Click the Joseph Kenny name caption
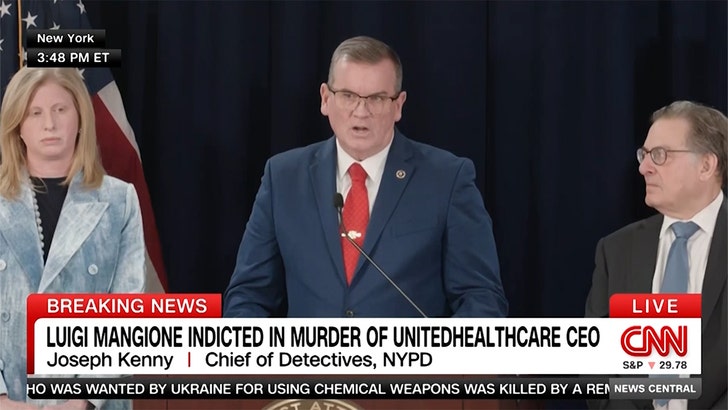Image resolution: width=728 pixels, height=410 pixels. [110, 360]
